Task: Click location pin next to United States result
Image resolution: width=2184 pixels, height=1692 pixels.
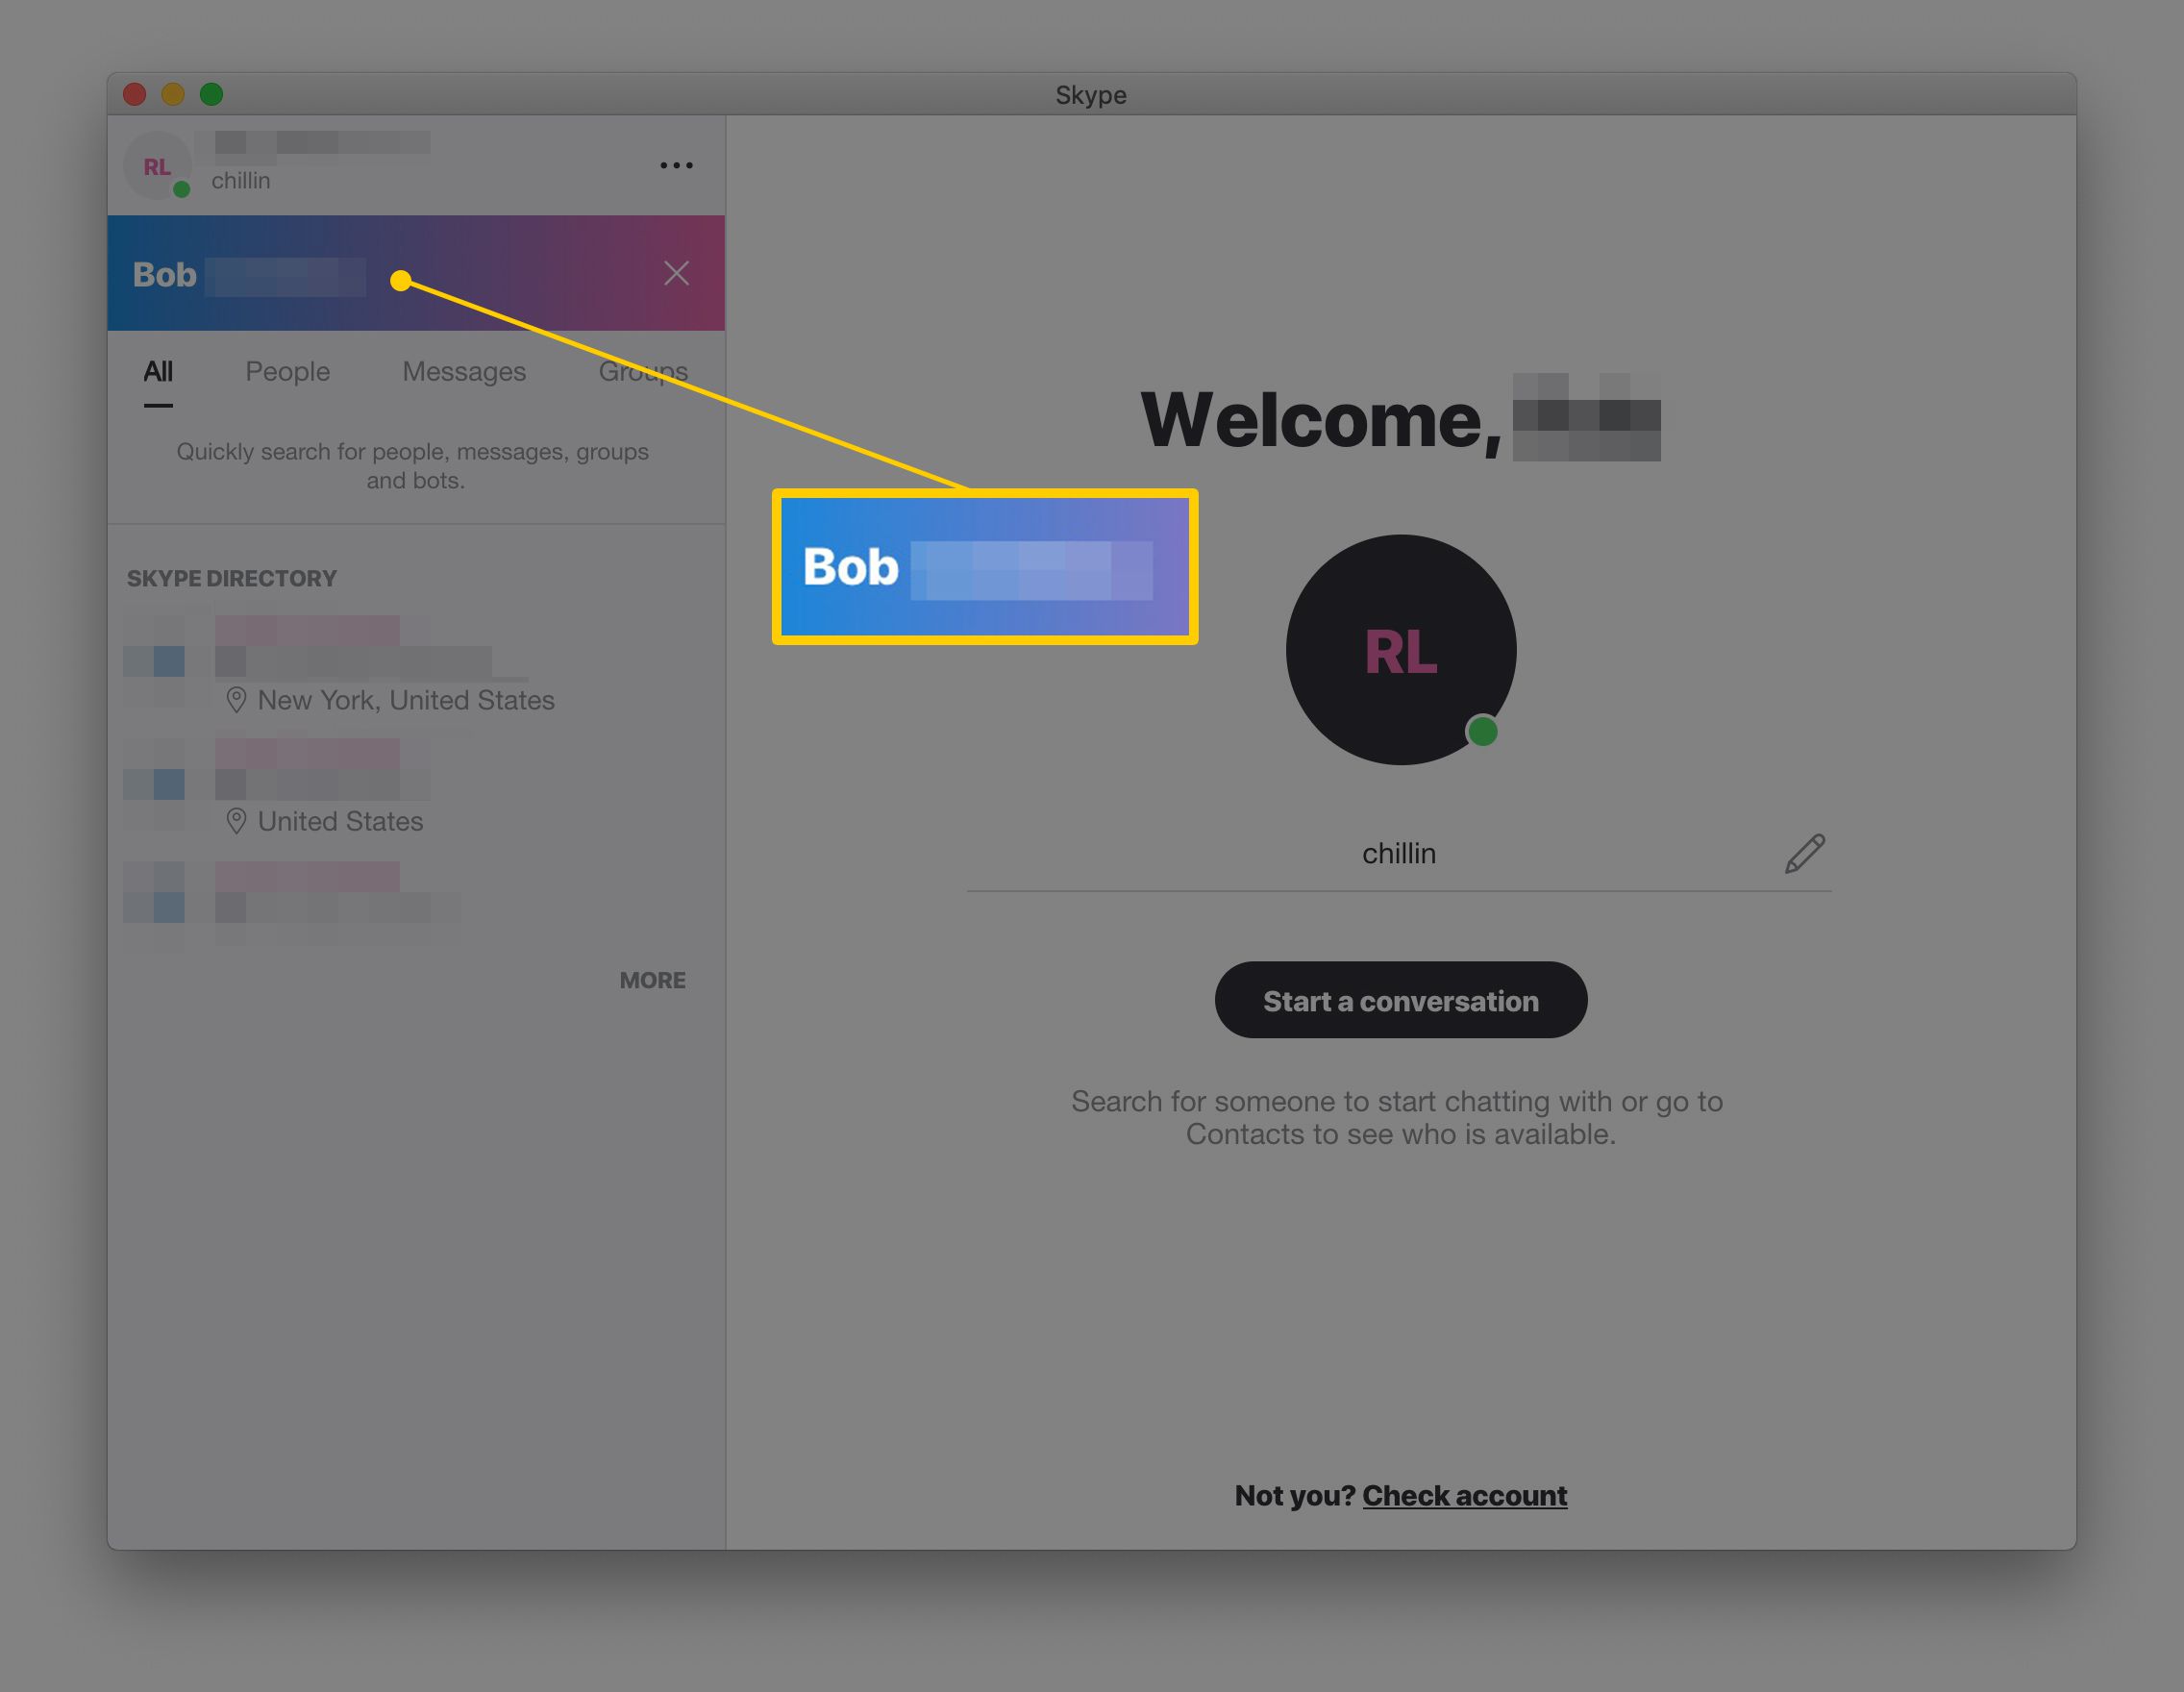Action: click(x=236, y=821)
